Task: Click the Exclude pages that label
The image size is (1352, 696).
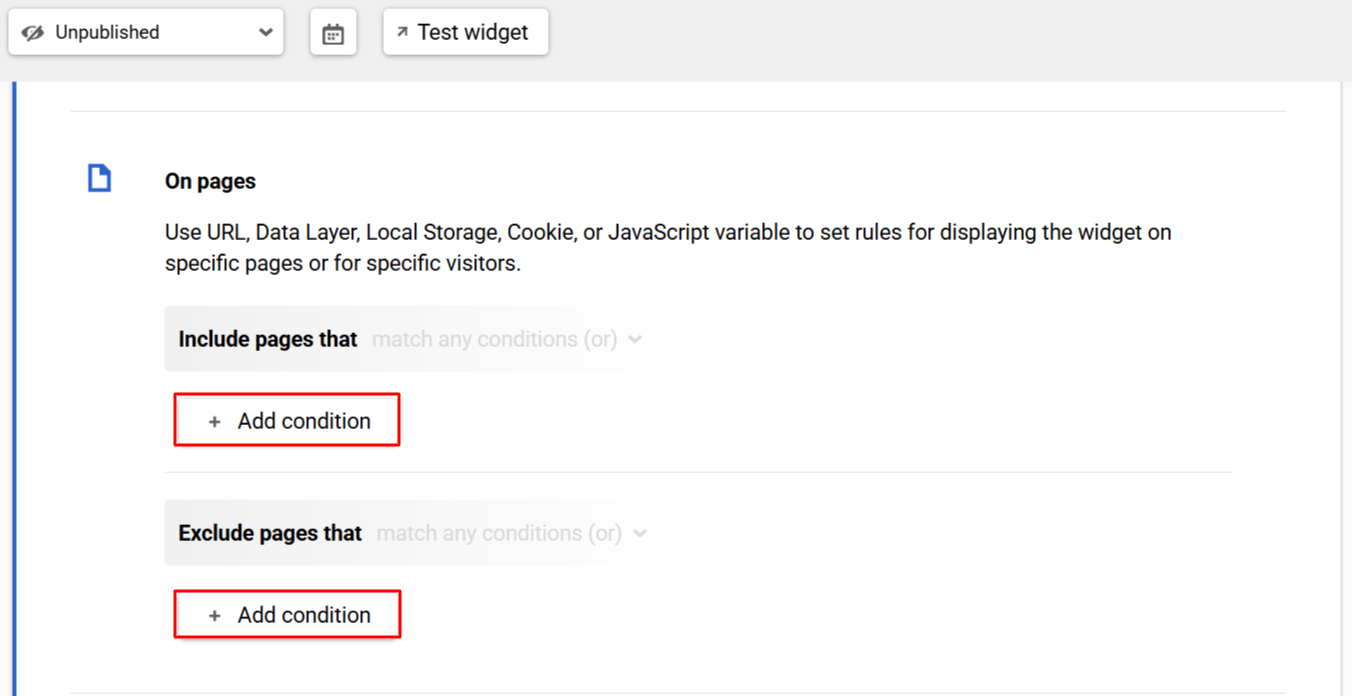Action: pyautogui.click(x=270, y=533)
